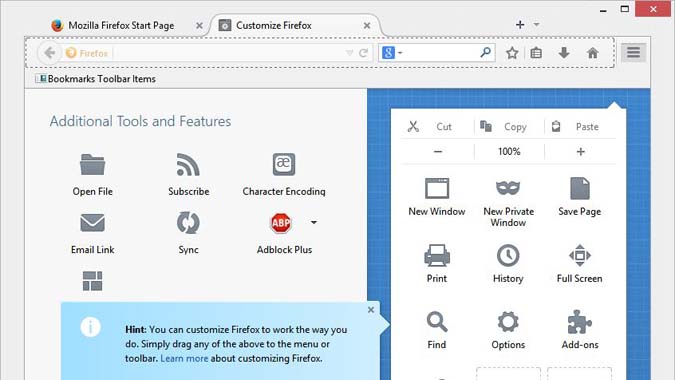
Task: Dismiss the customization hint box
Action: [371, 310]
